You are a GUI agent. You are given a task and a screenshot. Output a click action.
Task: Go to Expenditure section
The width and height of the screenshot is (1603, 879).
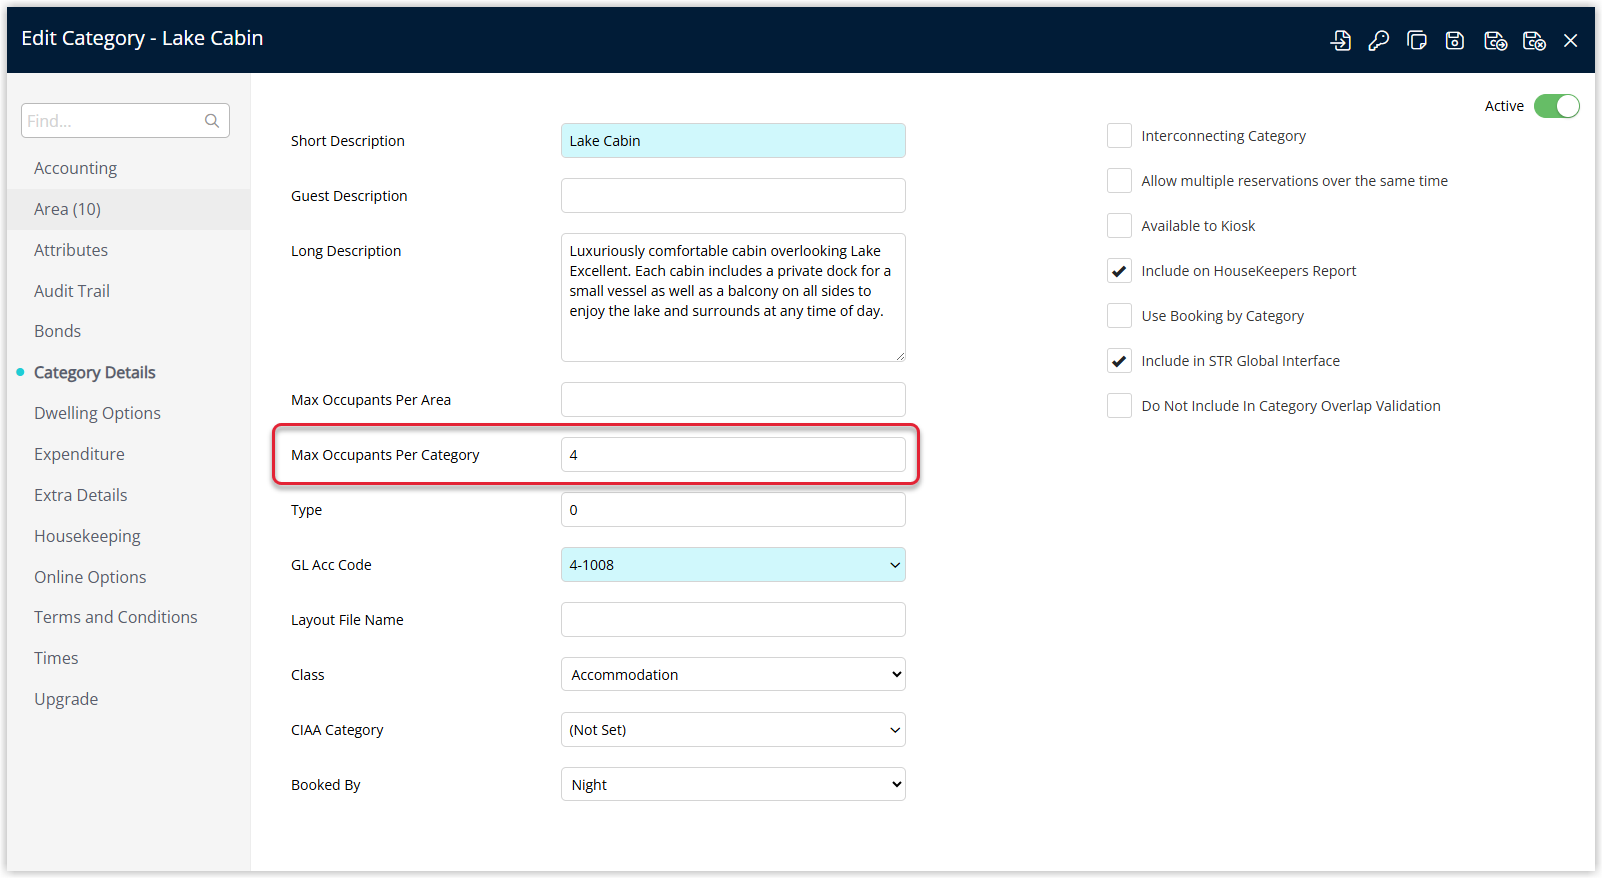(x=79, y=454)
